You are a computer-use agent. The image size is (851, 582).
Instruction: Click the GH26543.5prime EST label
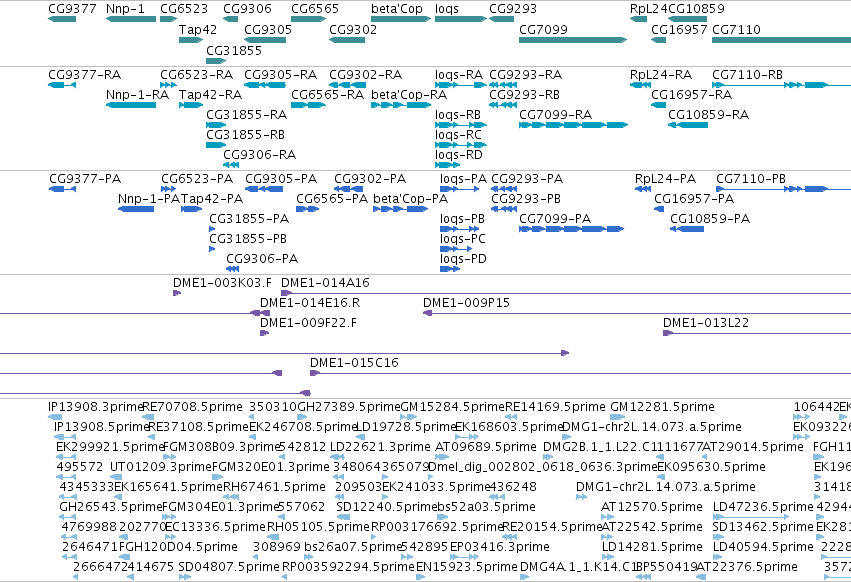(x=111, y=507)
